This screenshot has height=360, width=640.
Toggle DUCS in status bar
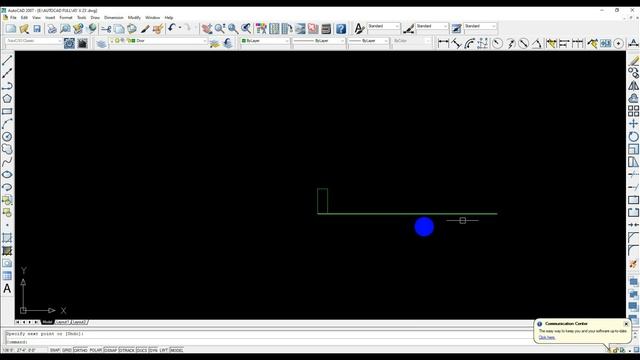[142, 350]
